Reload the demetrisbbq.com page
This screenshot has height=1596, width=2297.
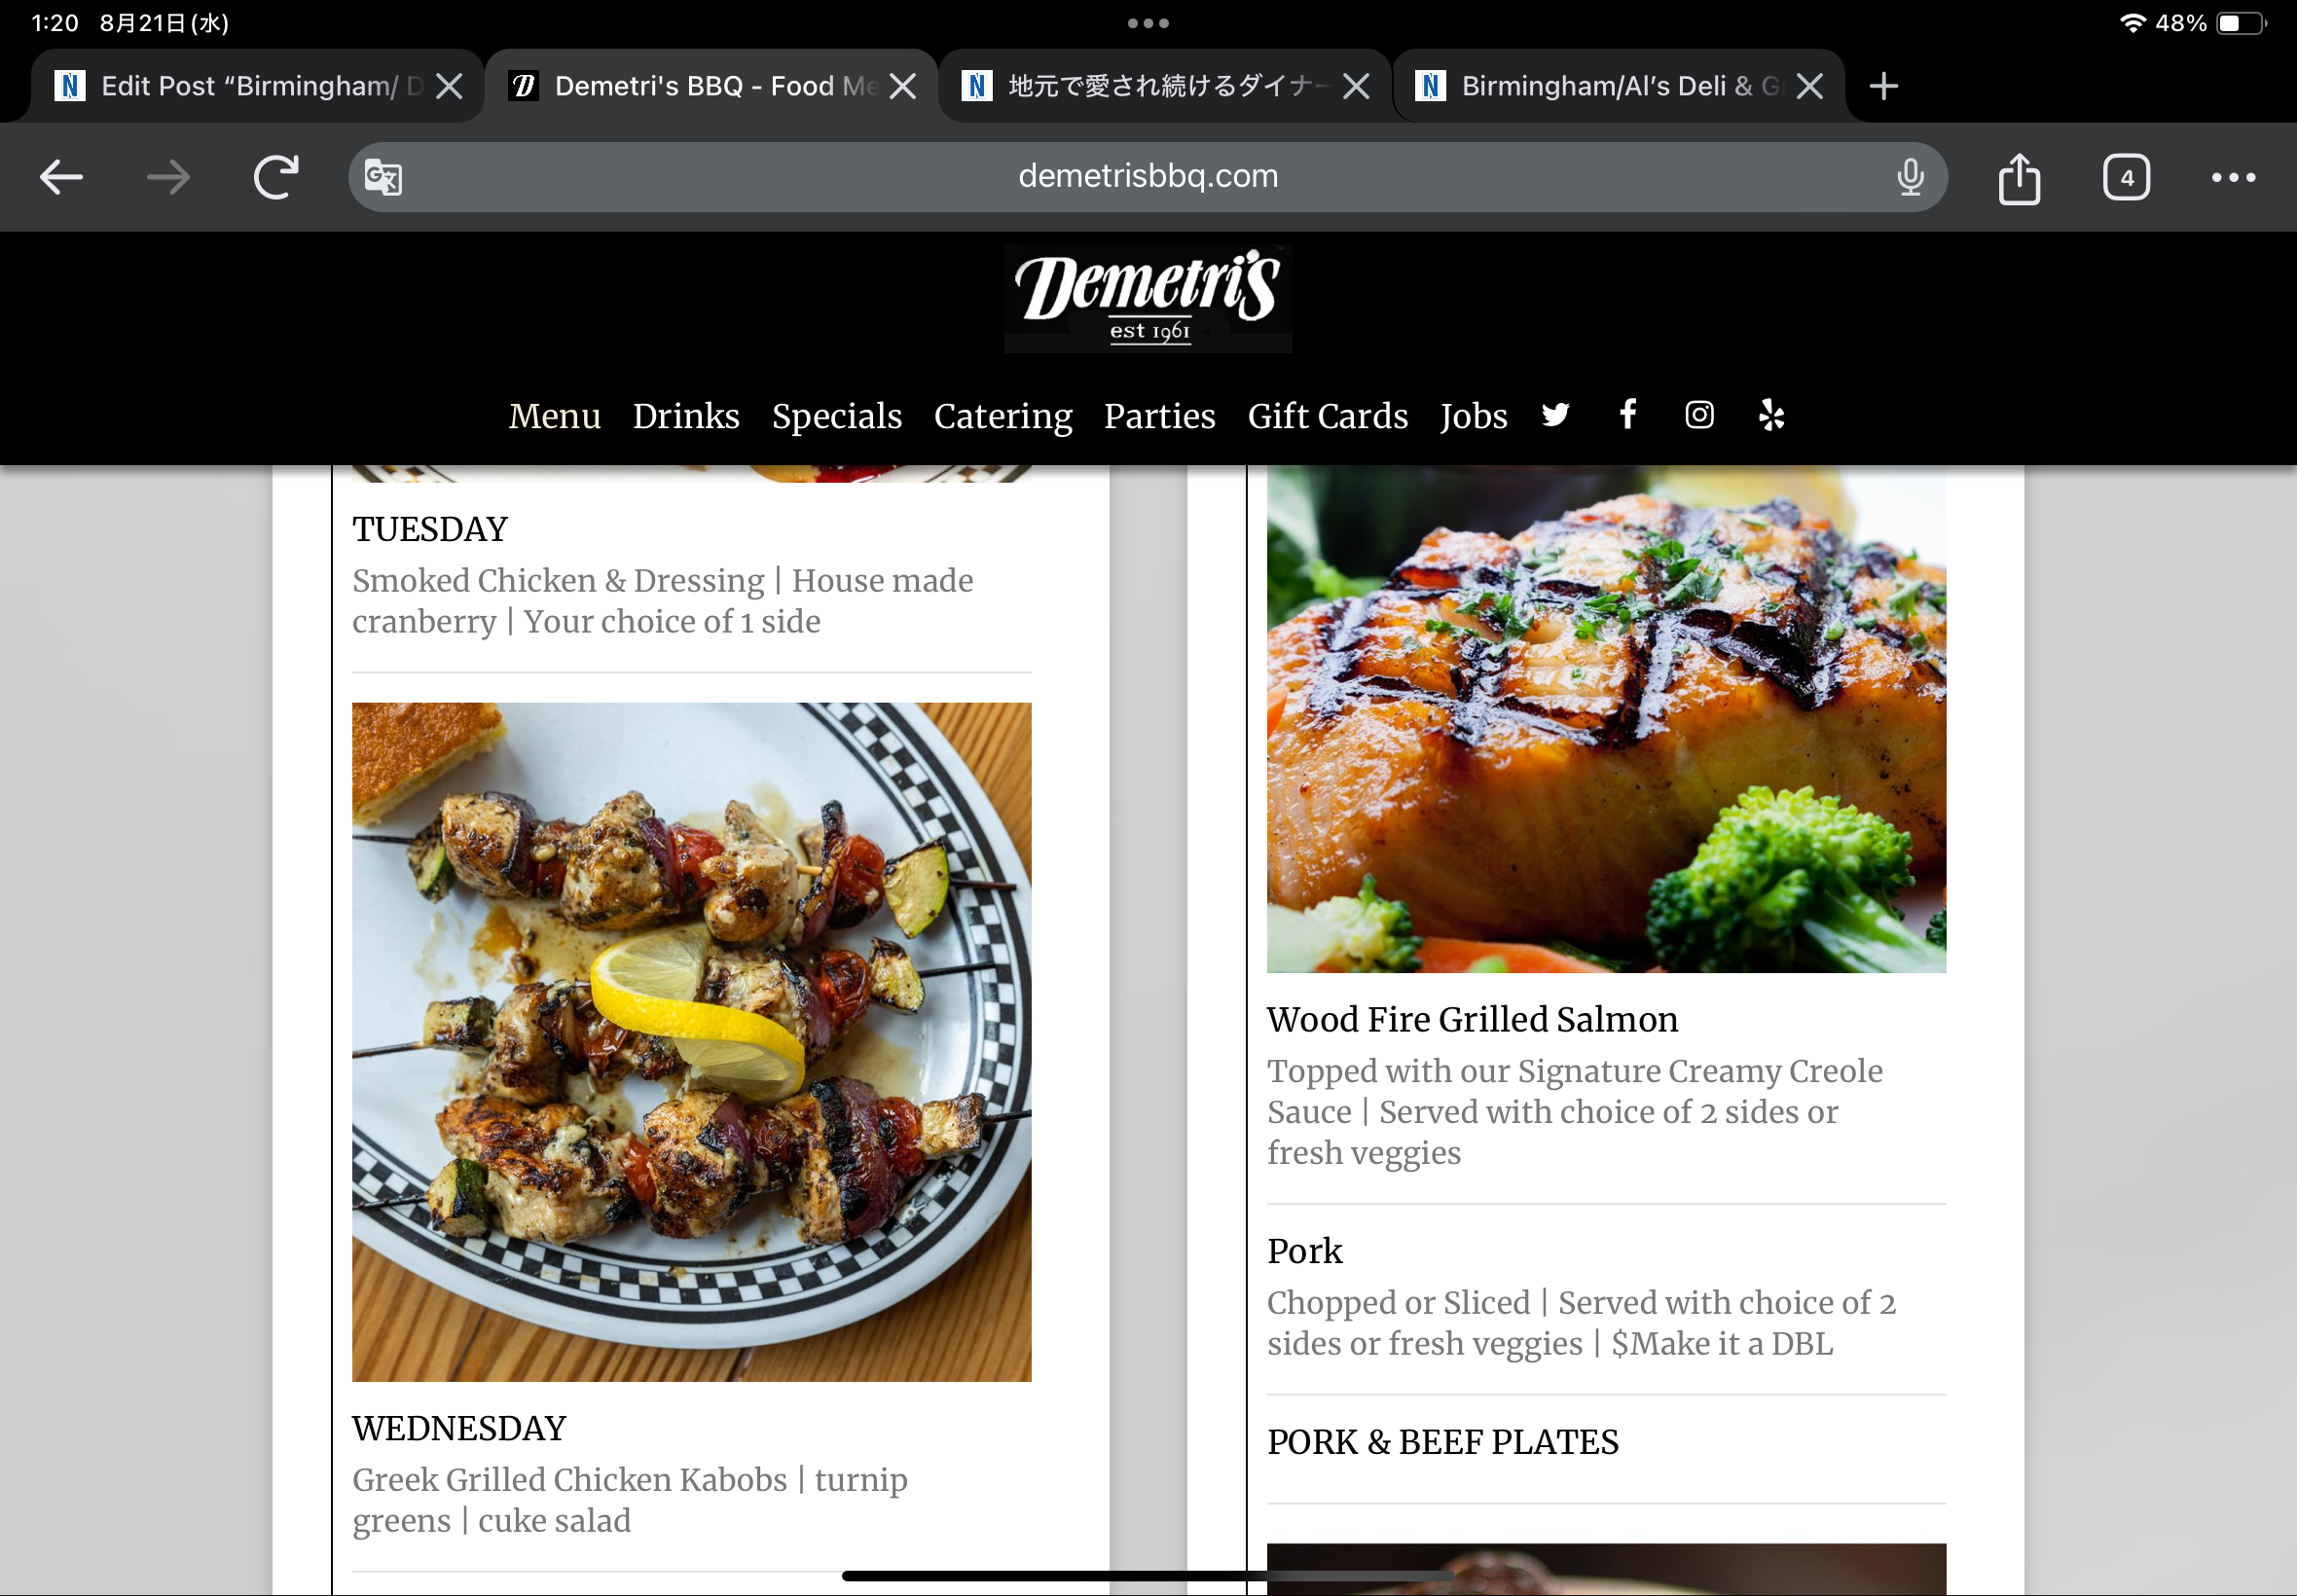tap(275, 177)
